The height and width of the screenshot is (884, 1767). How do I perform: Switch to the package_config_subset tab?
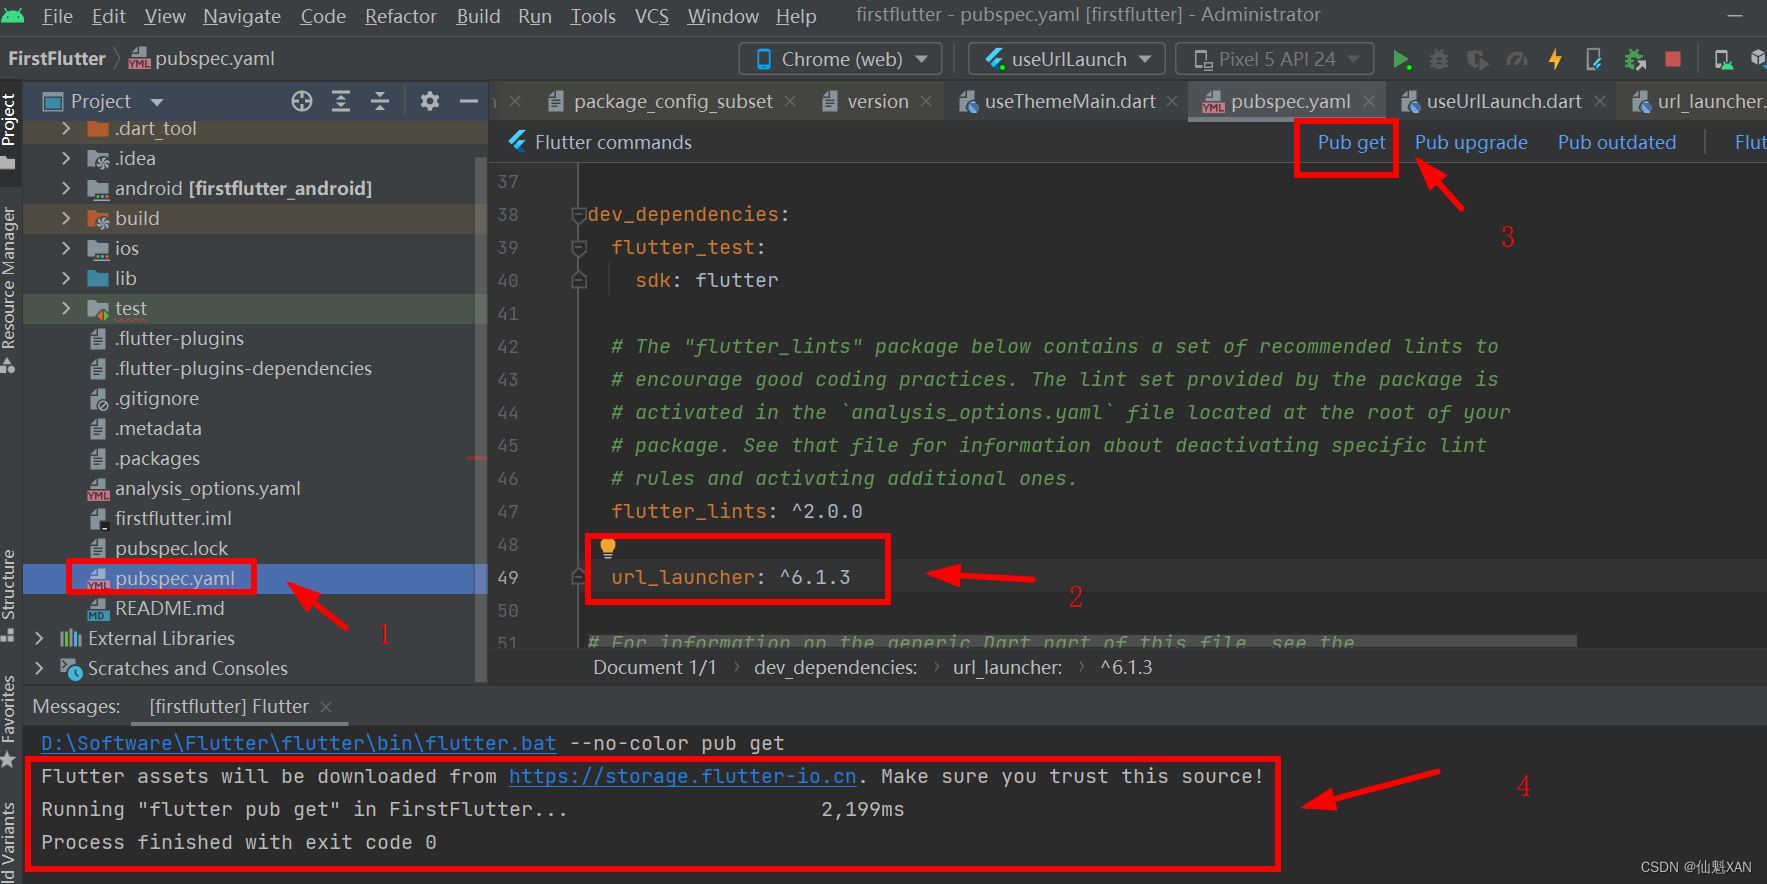[x=672, y=101]
